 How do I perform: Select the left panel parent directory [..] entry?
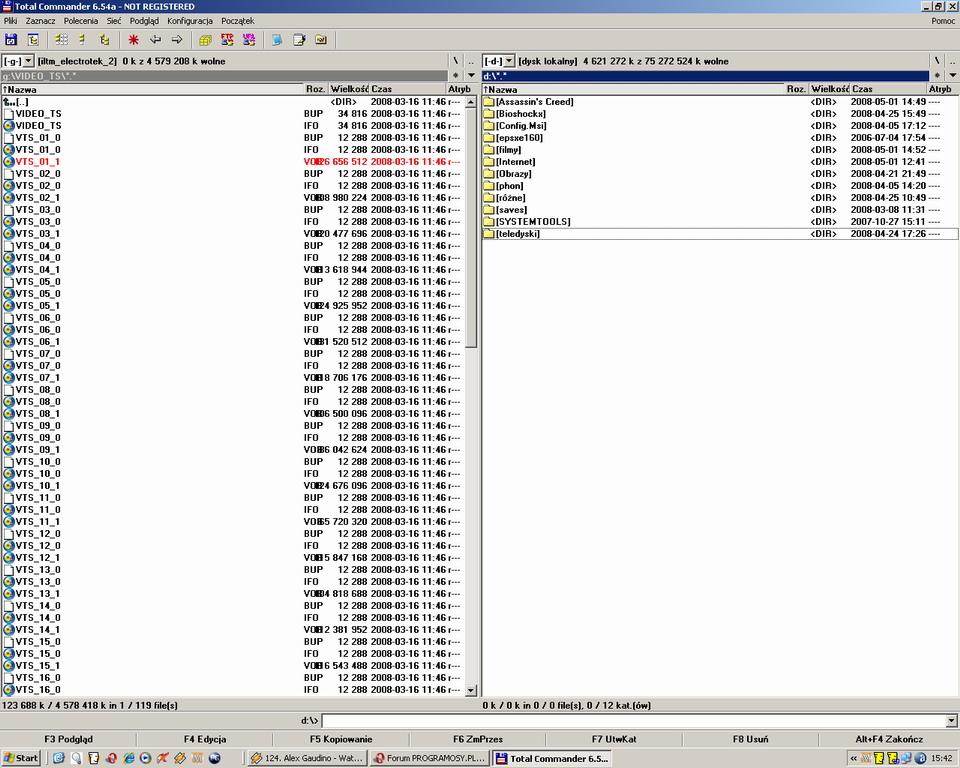[233, 102]
